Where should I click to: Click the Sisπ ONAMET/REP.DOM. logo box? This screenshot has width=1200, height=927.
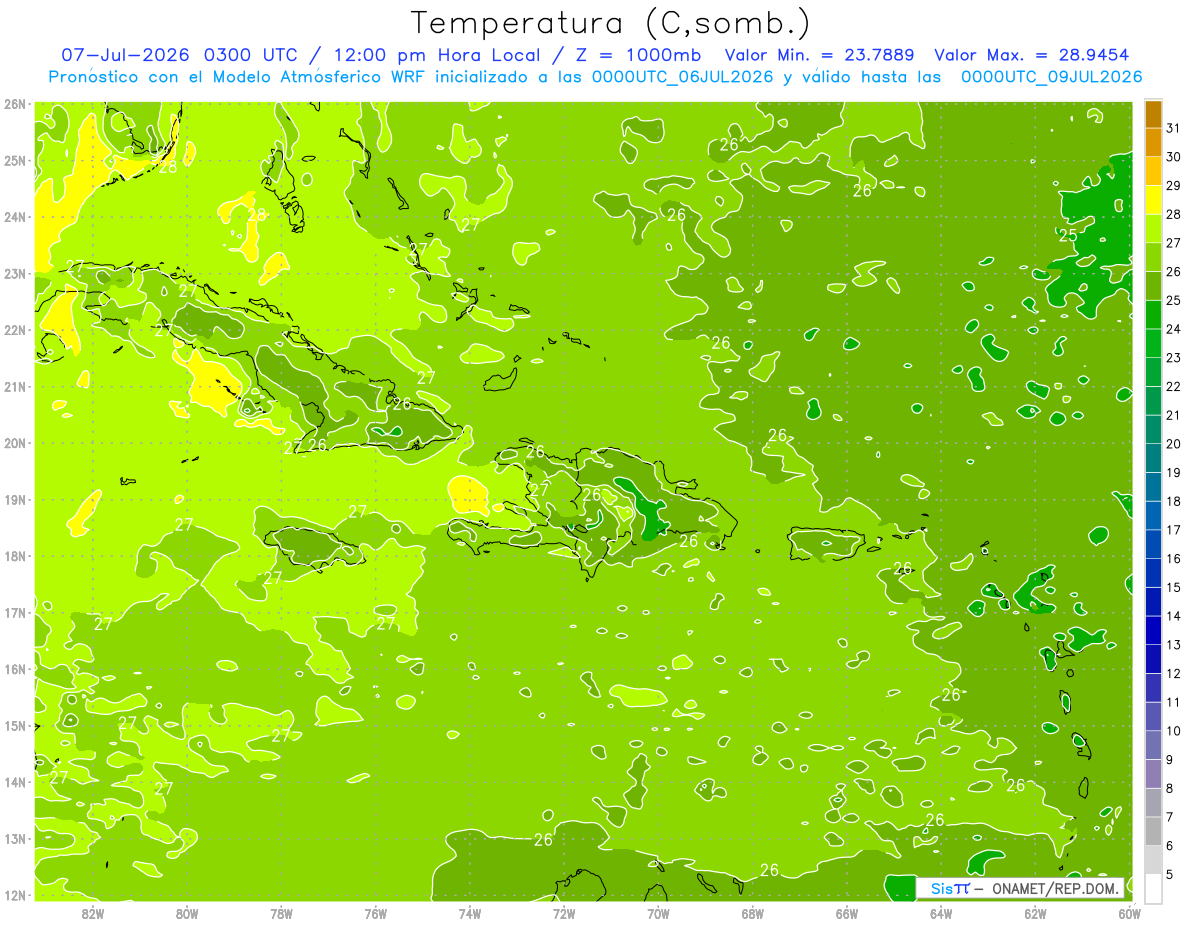pos(1021,888)
